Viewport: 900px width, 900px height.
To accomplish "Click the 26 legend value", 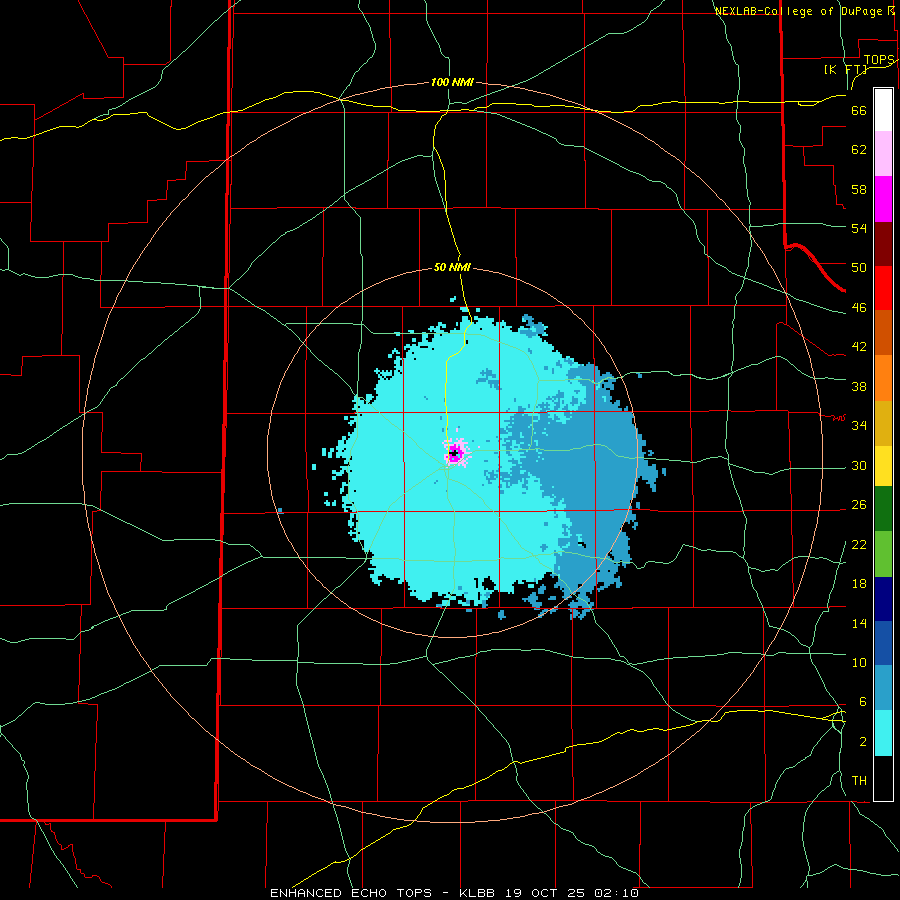I will pyautogui.click(x=859, y=505).
